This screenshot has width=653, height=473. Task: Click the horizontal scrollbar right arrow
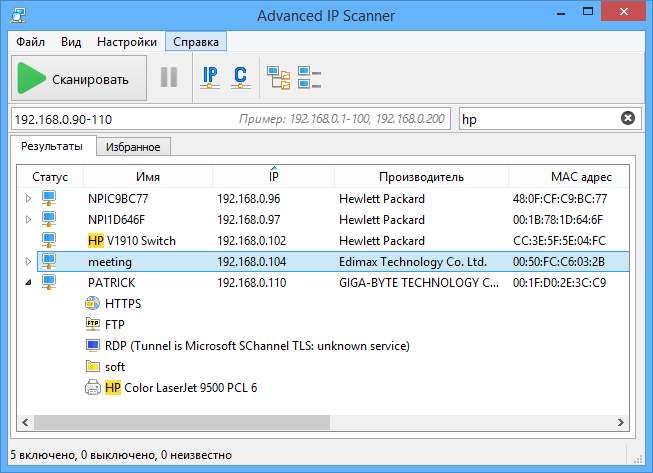pyautogui.click(x=621, y=423)
